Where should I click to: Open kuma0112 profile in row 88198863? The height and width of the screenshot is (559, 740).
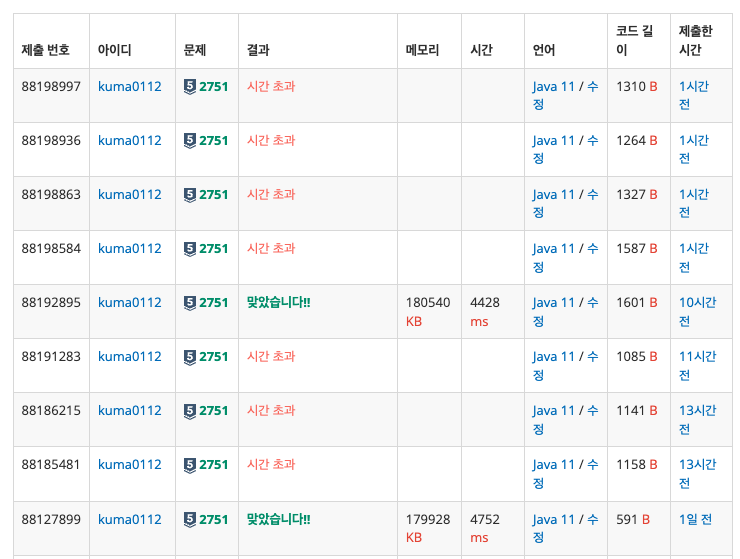(x=130, y=195)
